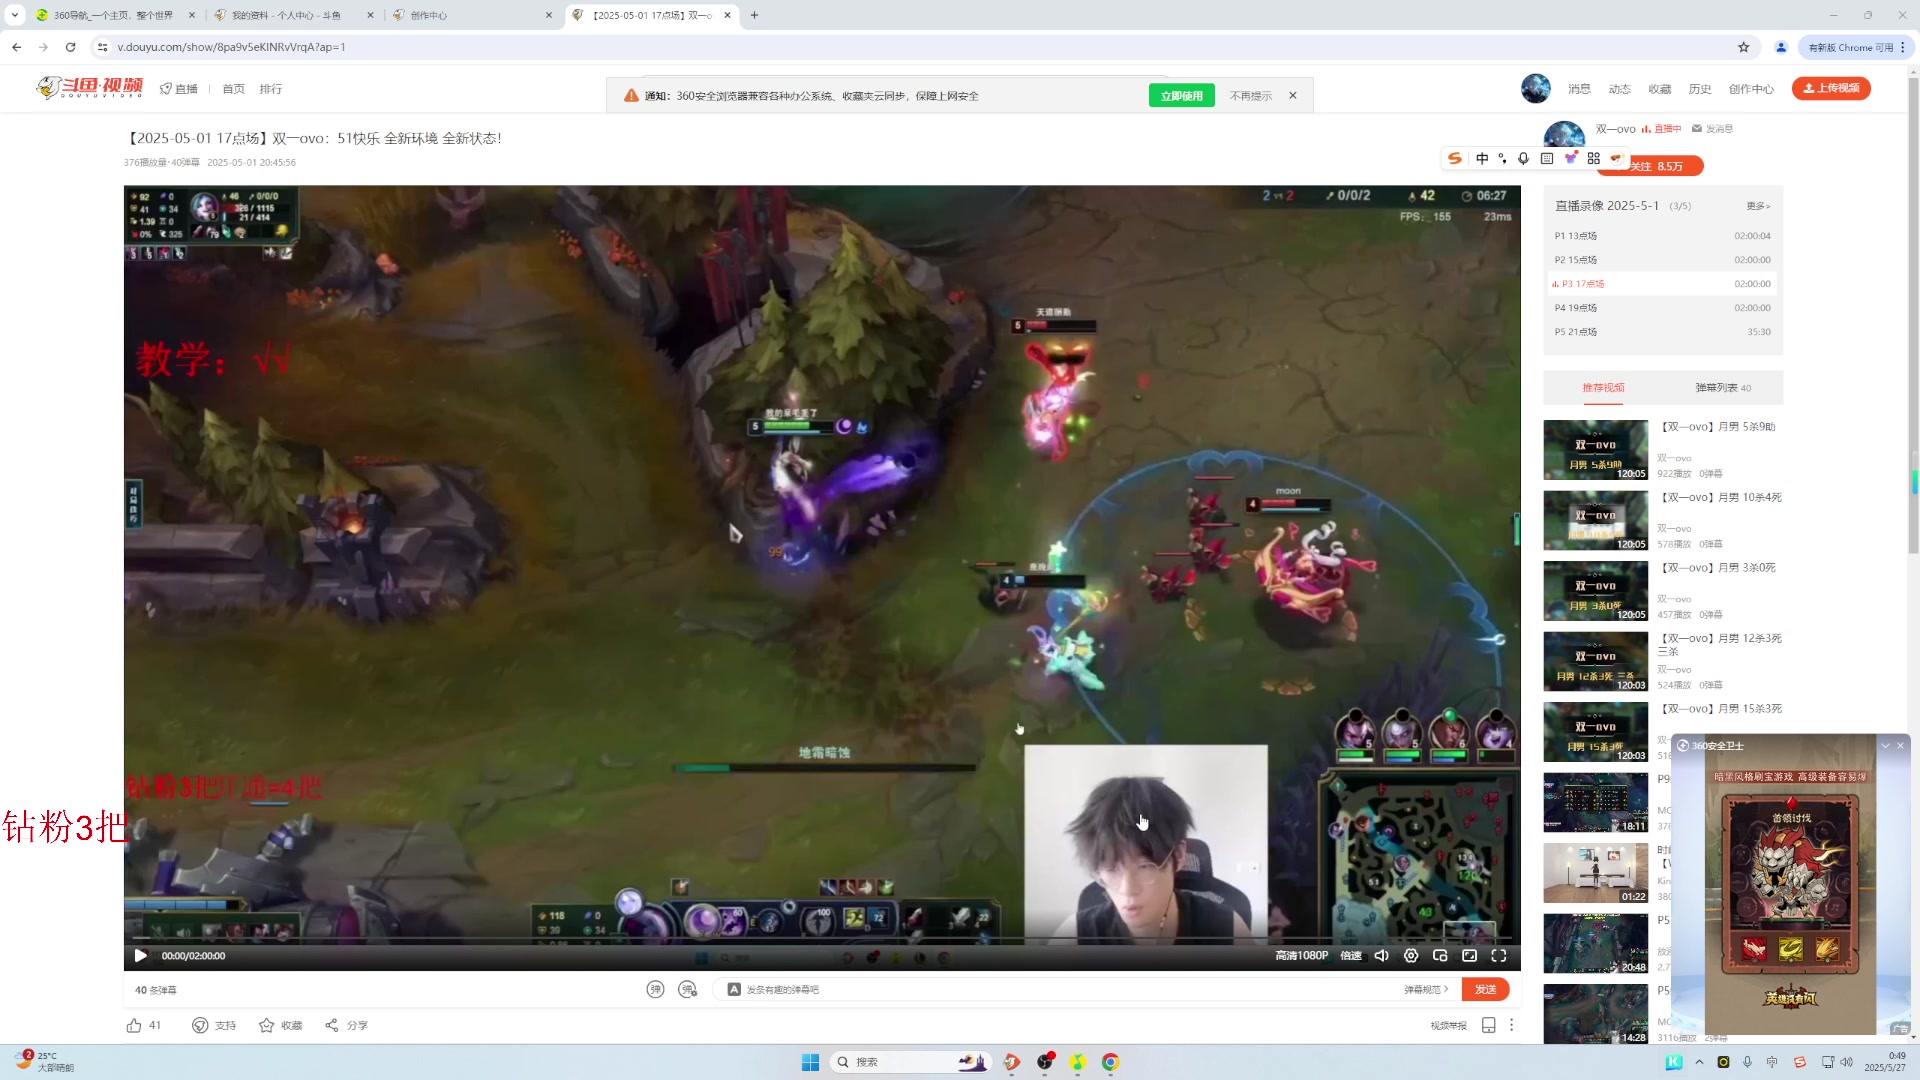Open the Windows Start menu
This screenshot has height=1080, width=1920.
pyautogui.click(x=810, y=1062)
